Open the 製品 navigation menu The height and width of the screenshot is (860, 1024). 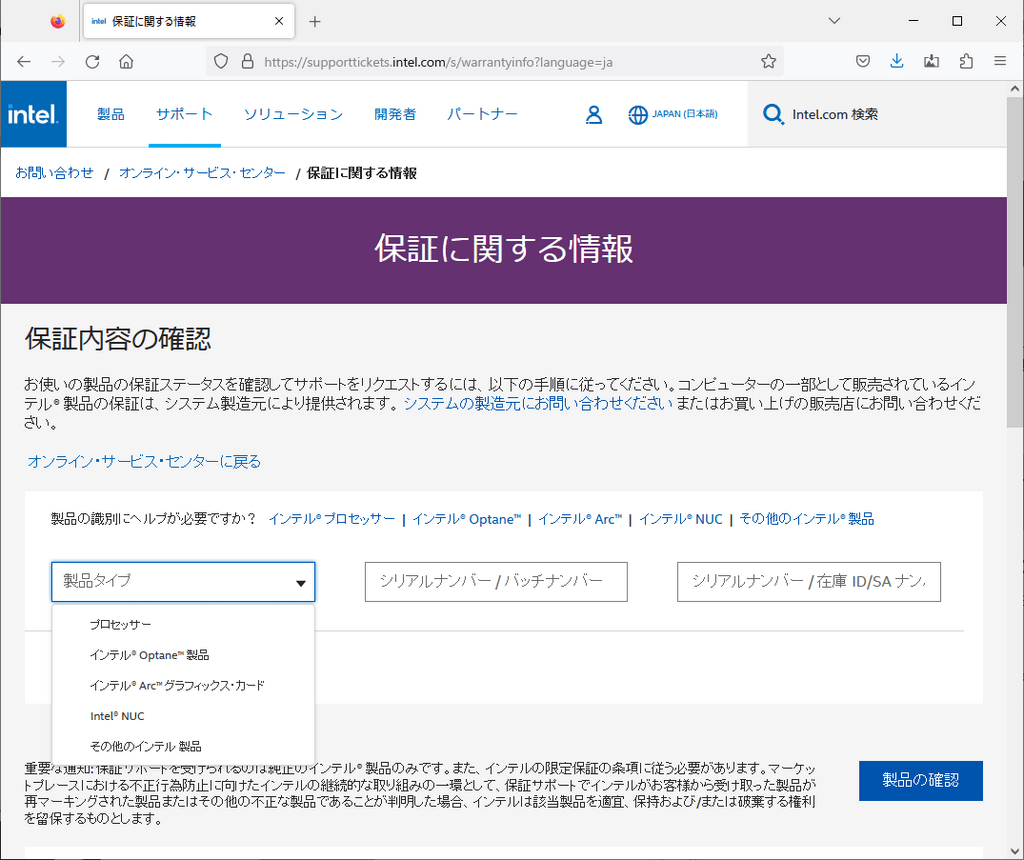pyautogui.click(x=111, y=114)
